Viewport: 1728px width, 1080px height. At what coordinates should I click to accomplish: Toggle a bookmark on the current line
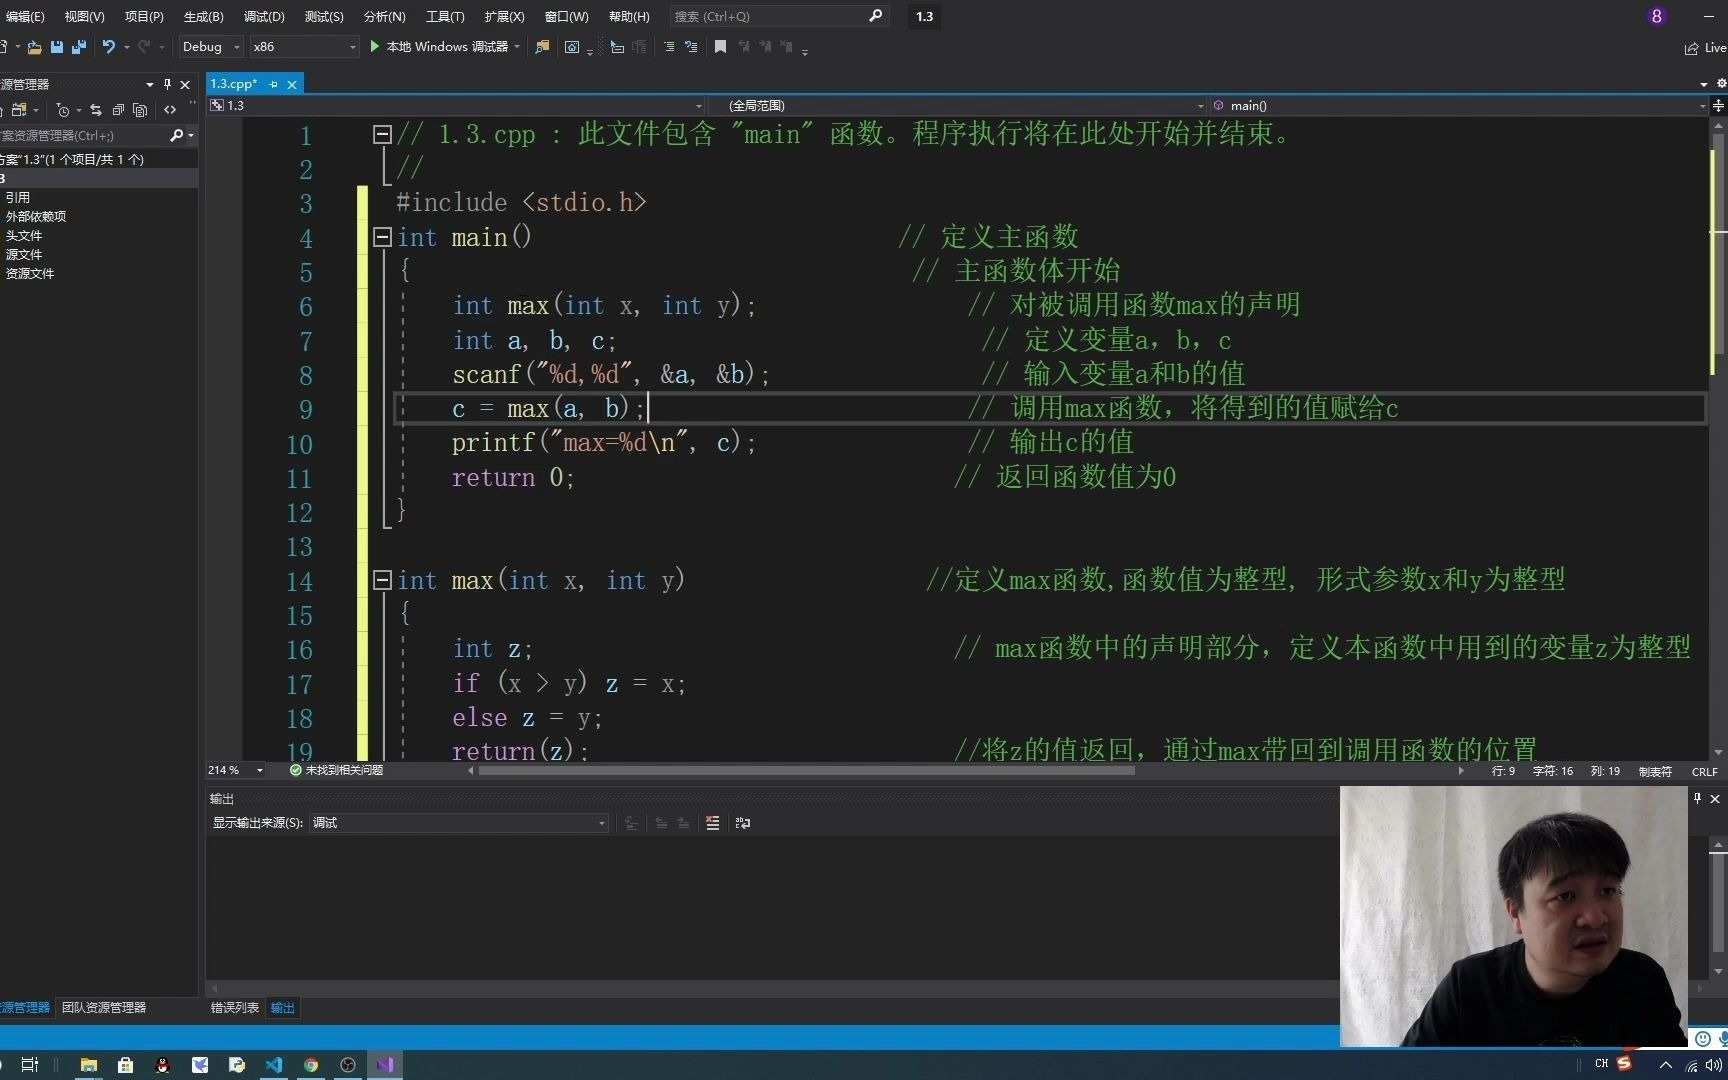[720, 47]
